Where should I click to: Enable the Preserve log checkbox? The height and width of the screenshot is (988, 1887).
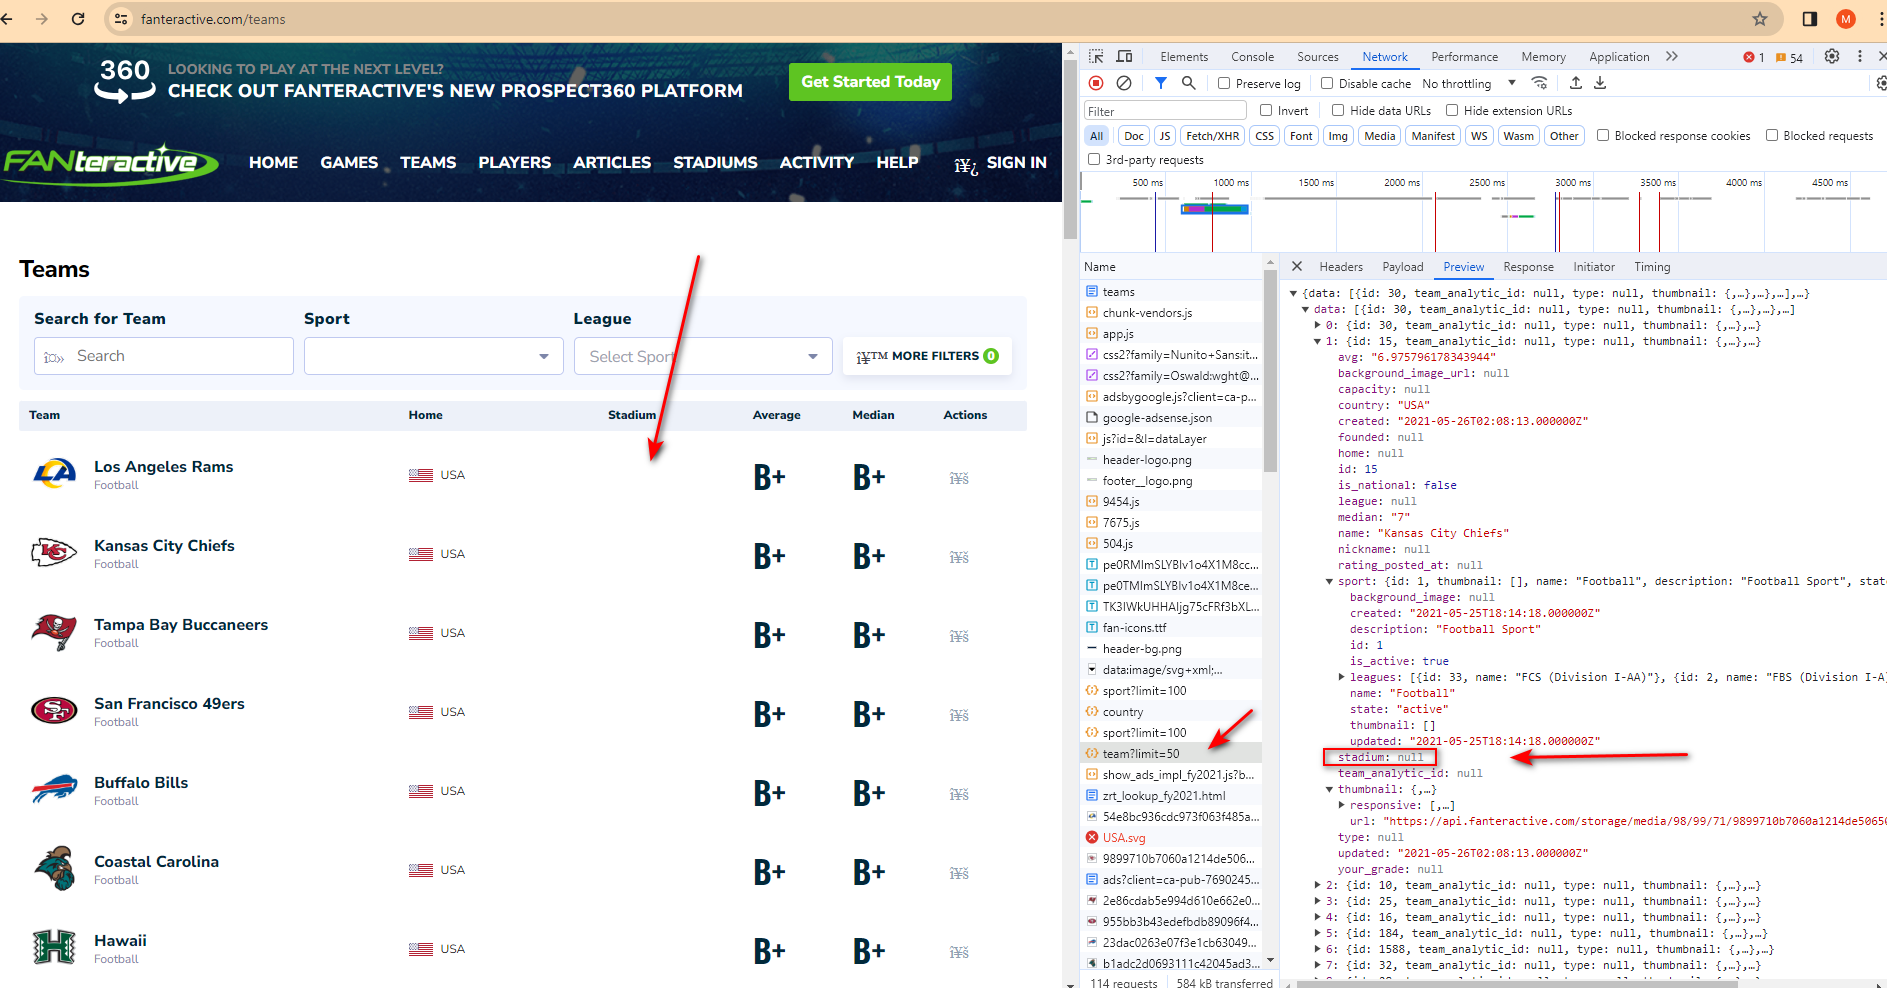1224,83
